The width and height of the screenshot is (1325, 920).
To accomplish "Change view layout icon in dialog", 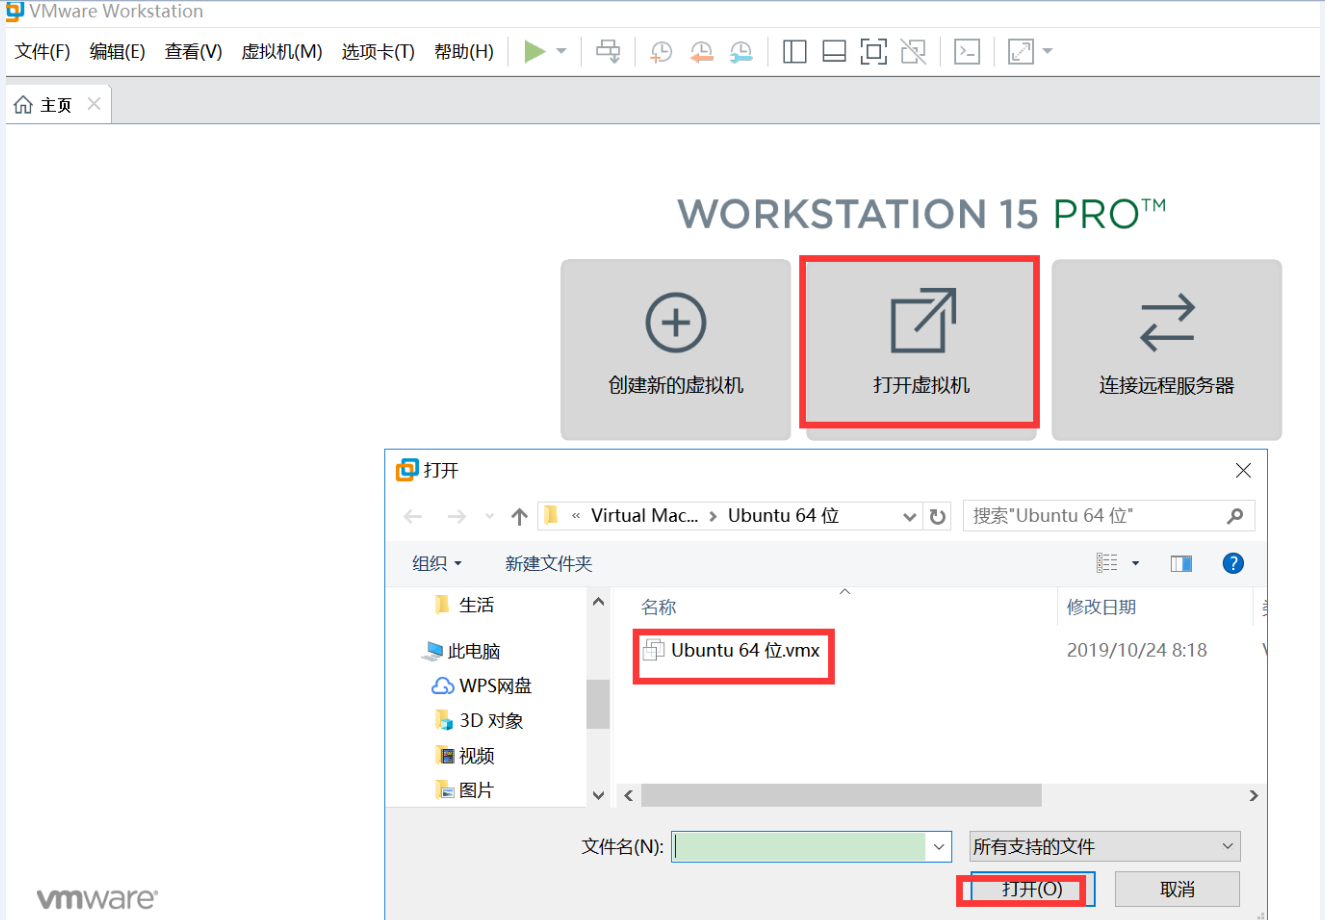I will [x=1107, y=563].
